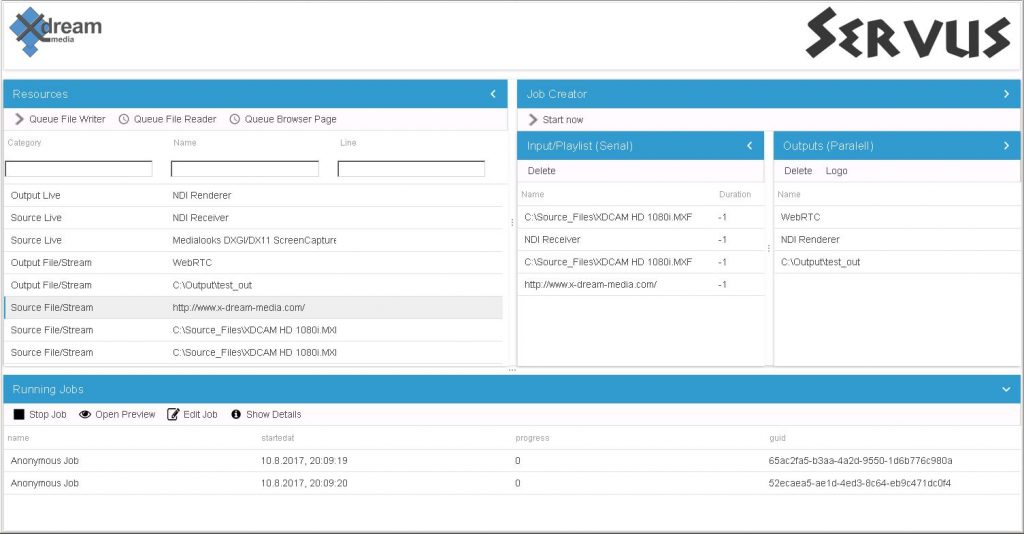Image resolution: width=1024 pixels, height=534 pixels.
Task: Click the Queue File Reader clock icon
Action: click(124, 119)
